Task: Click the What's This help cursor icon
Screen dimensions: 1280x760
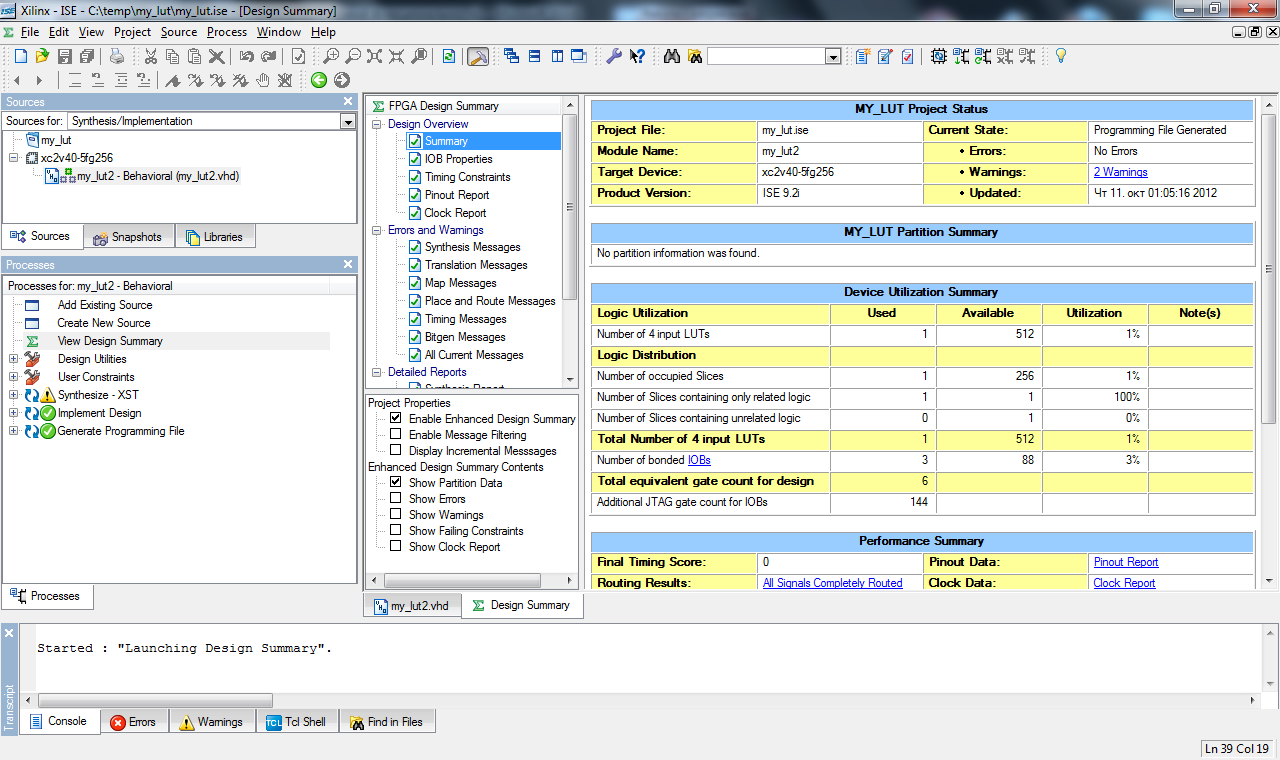Action: pyautogui.click(x=637, y=56)
